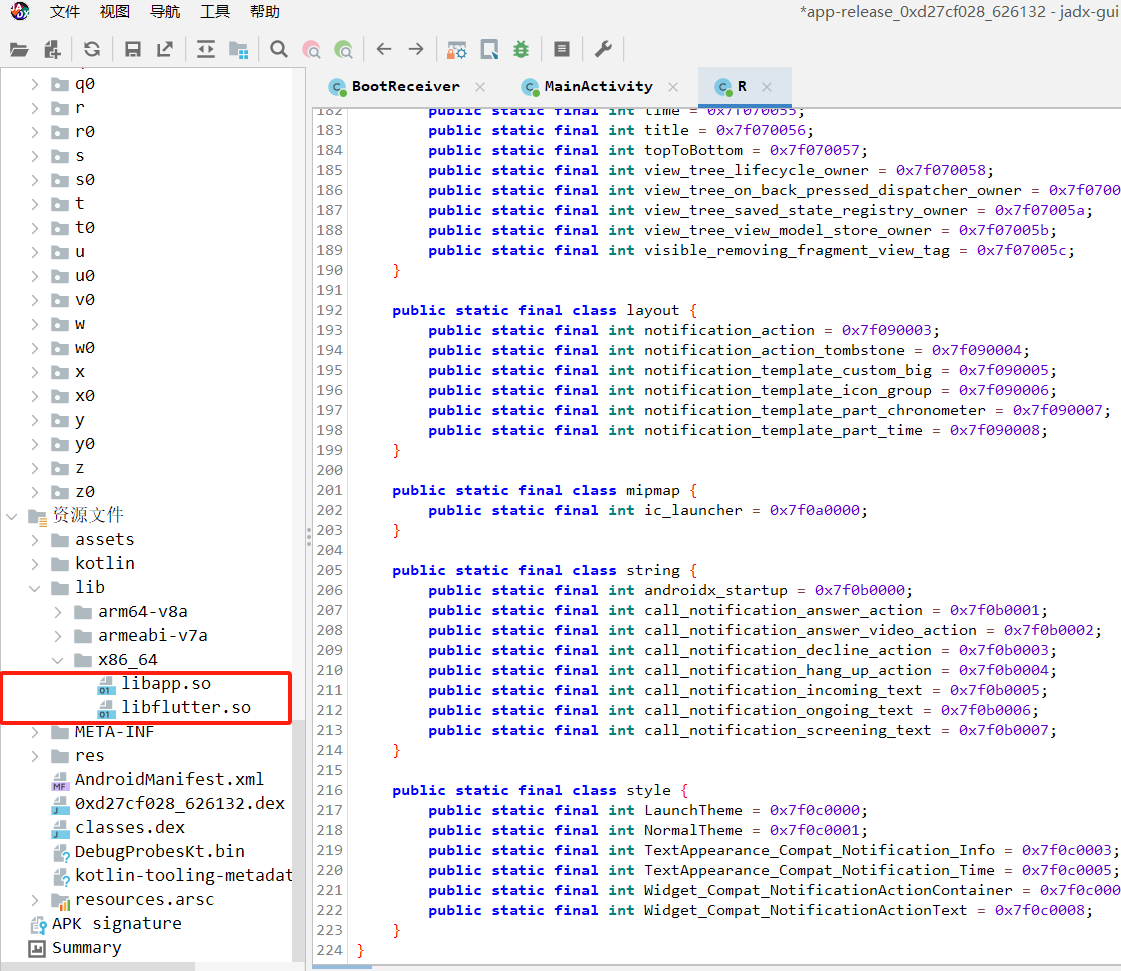1121x971 pixels.
Task: Click the 0x7f0b0000 value for androidx_startup
Action: 859,591
